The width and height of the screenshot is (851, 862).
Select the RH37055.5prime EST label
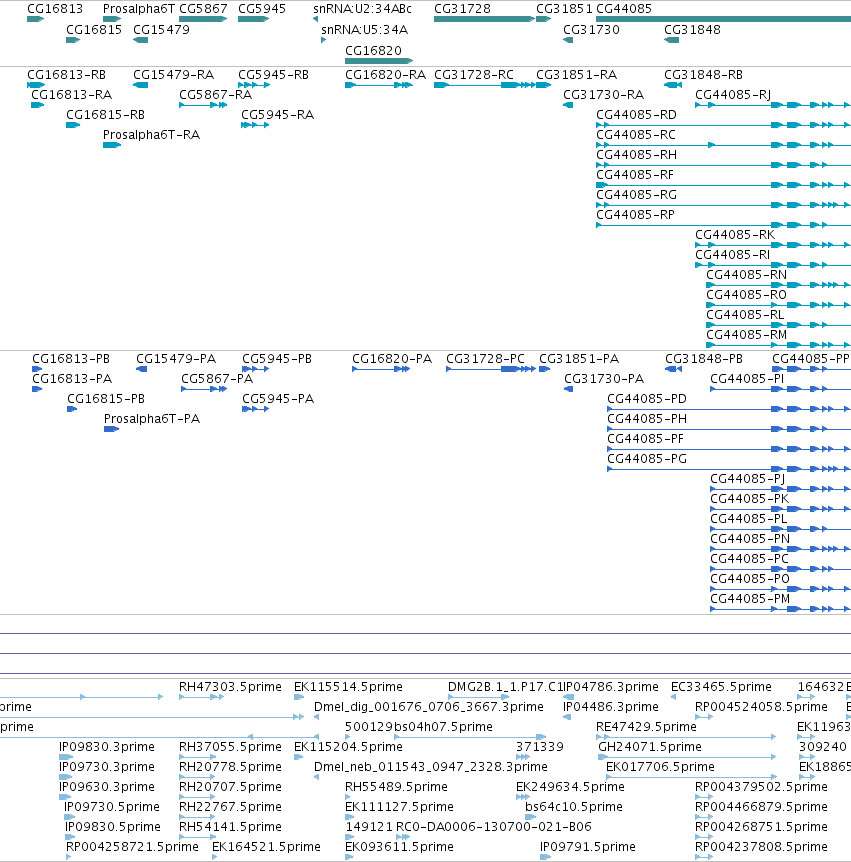click(x=230, y=747)
